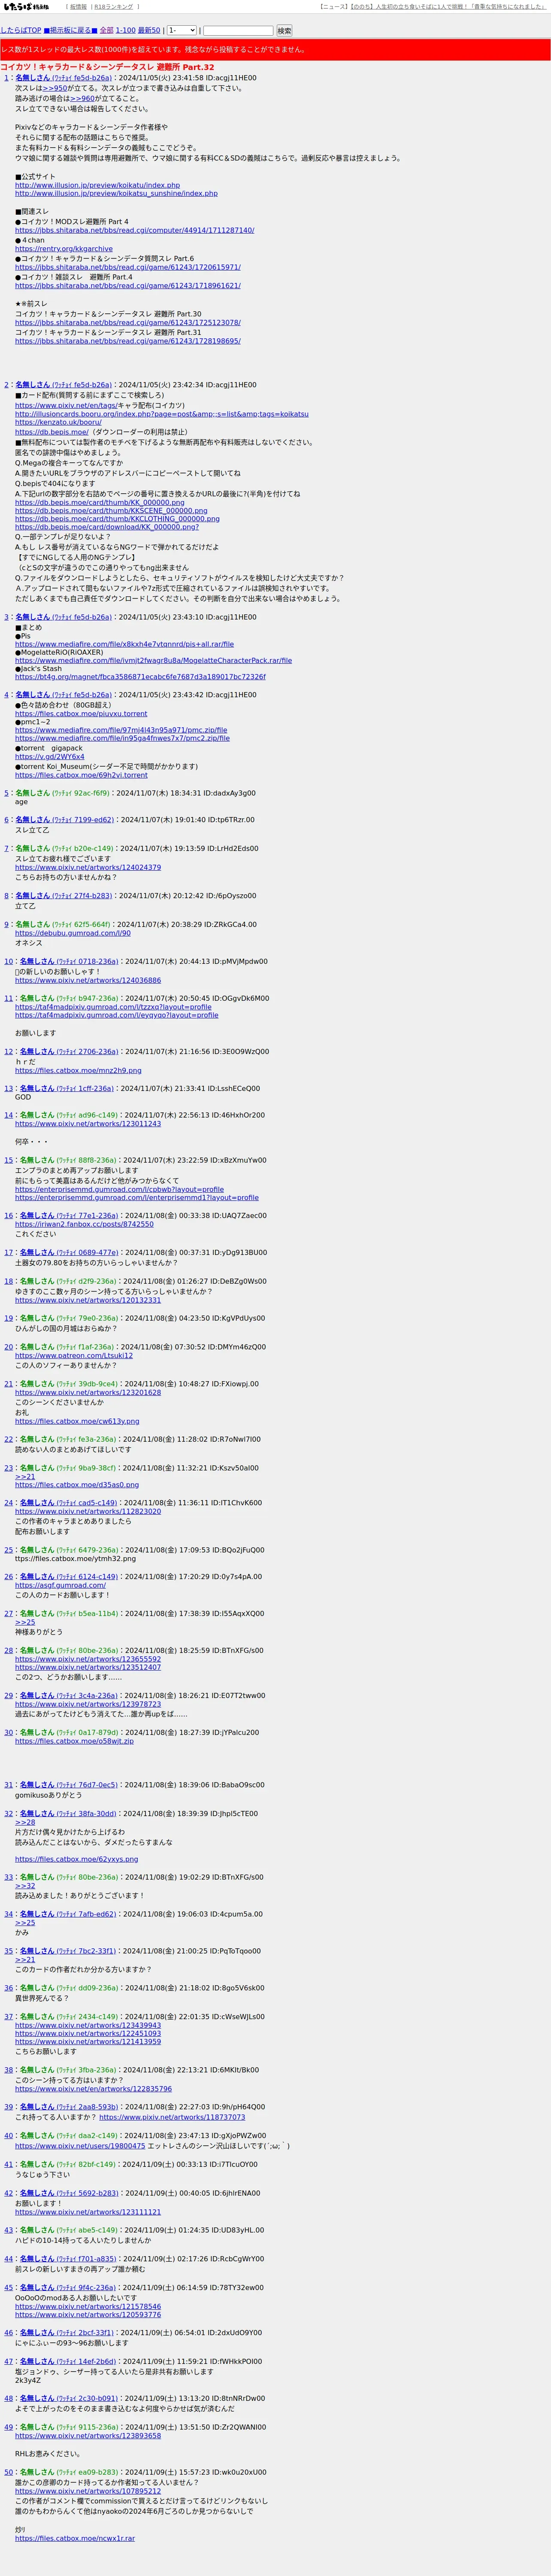The width and height of the screenshot is (551, 2576).
Task: Open the >>950 anchor in post 1
Action: (55, 88)
